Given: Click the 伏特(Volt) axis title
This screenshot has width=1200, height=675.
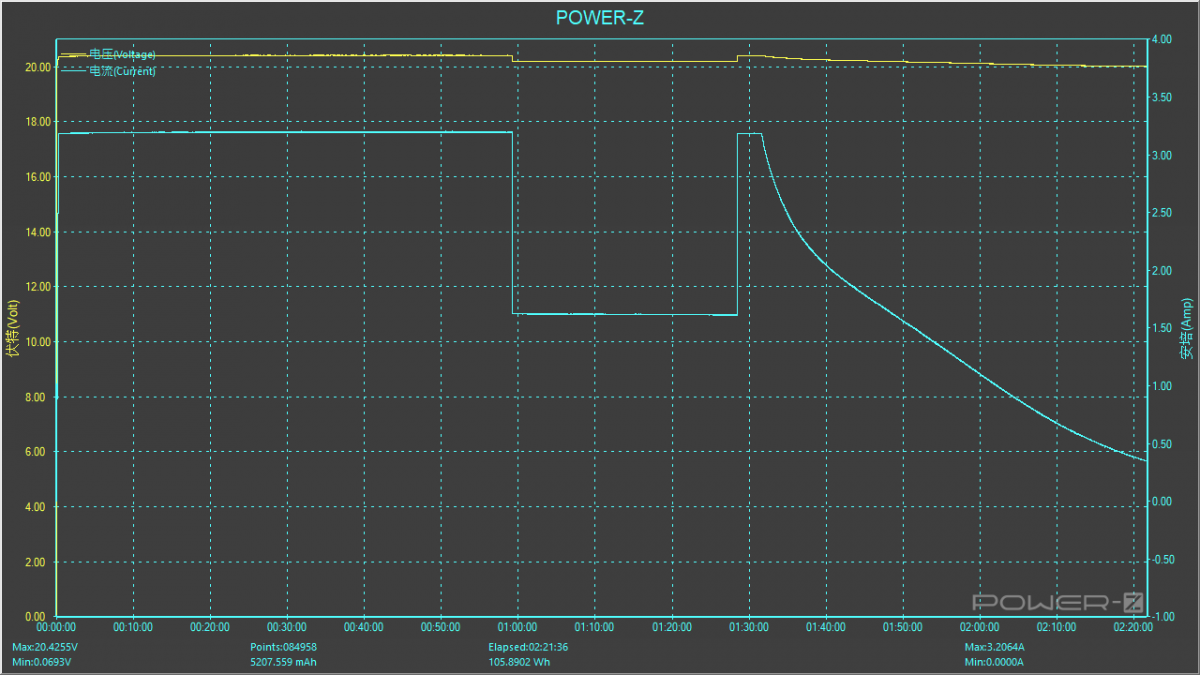Looking at the screenshot, I should click(x=12, y=328).
